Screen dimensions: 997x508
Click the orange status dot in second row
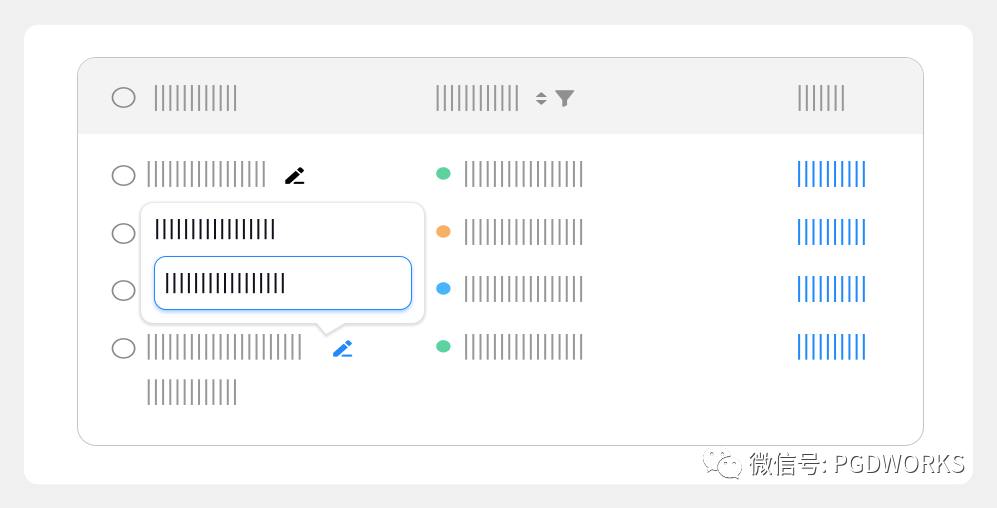click(443, 232)
